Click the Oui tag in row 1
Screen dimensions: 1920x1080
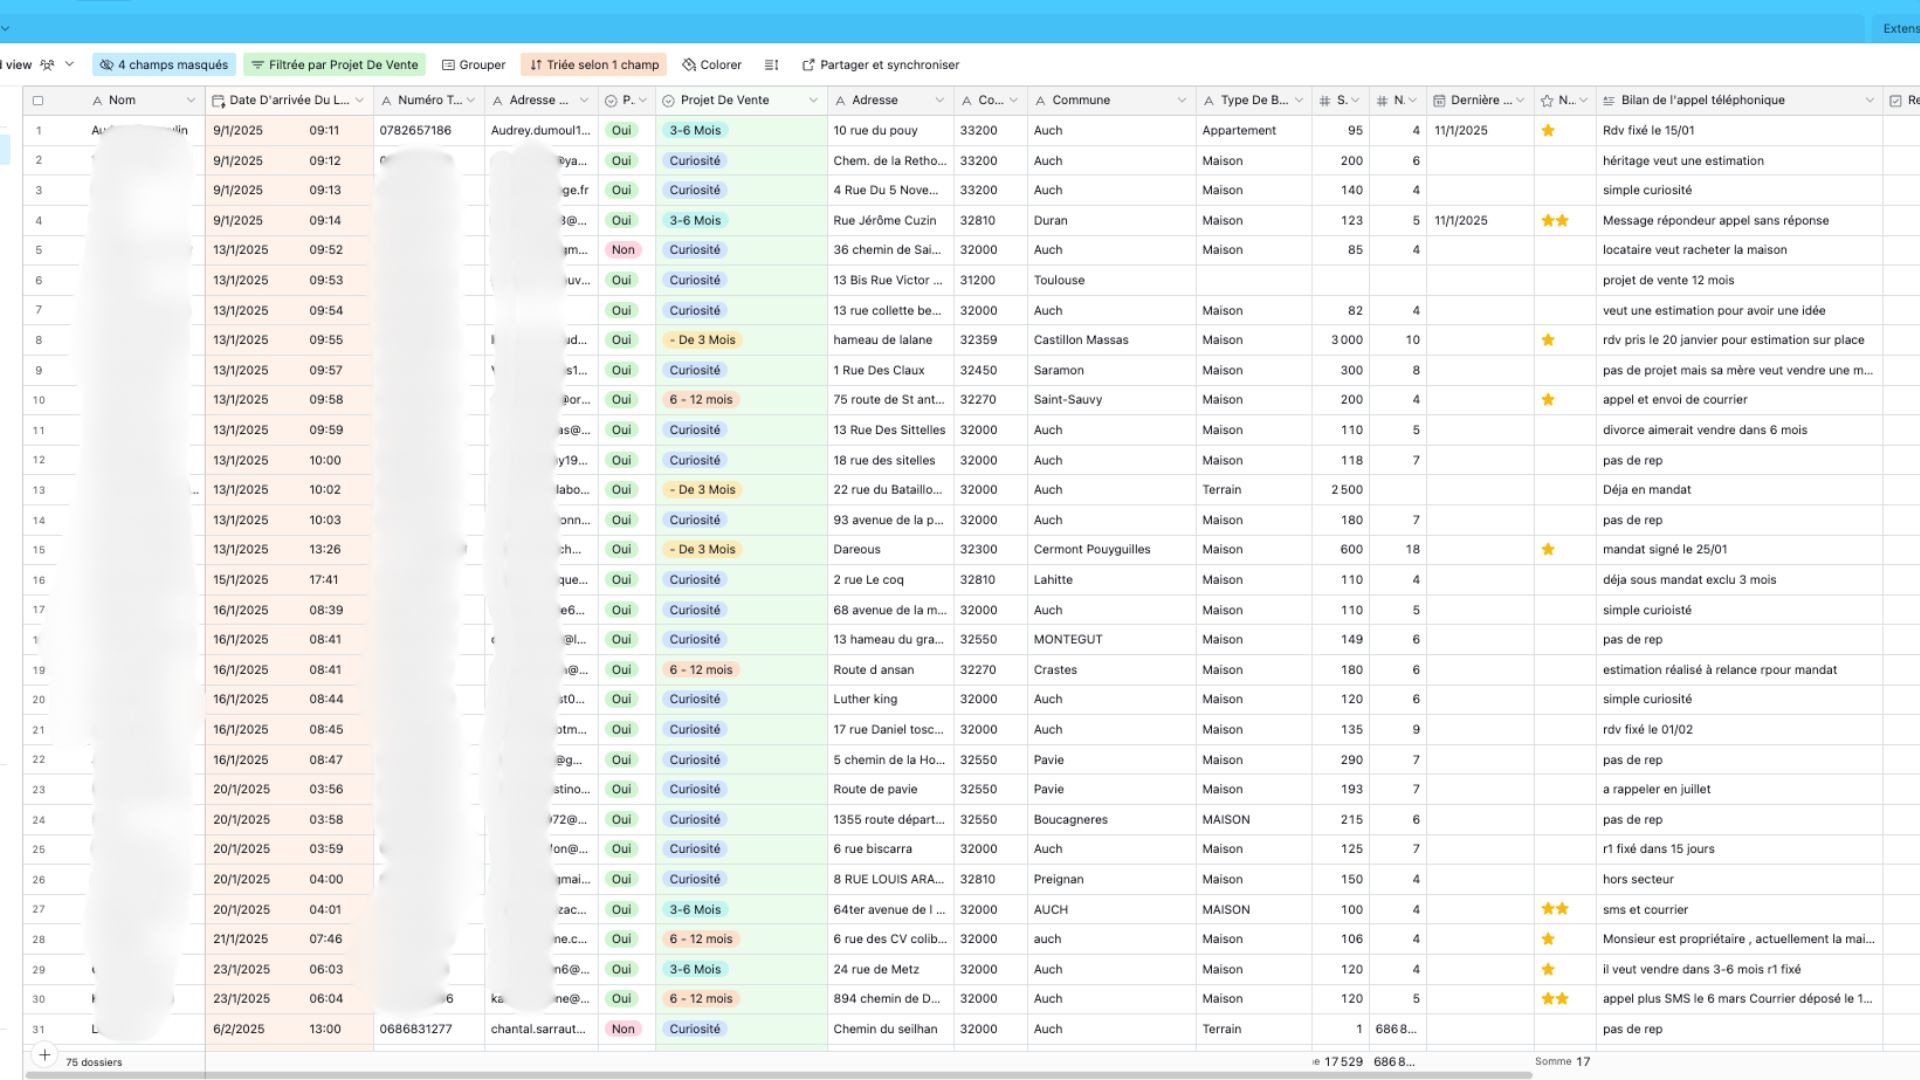coord(621,130)
